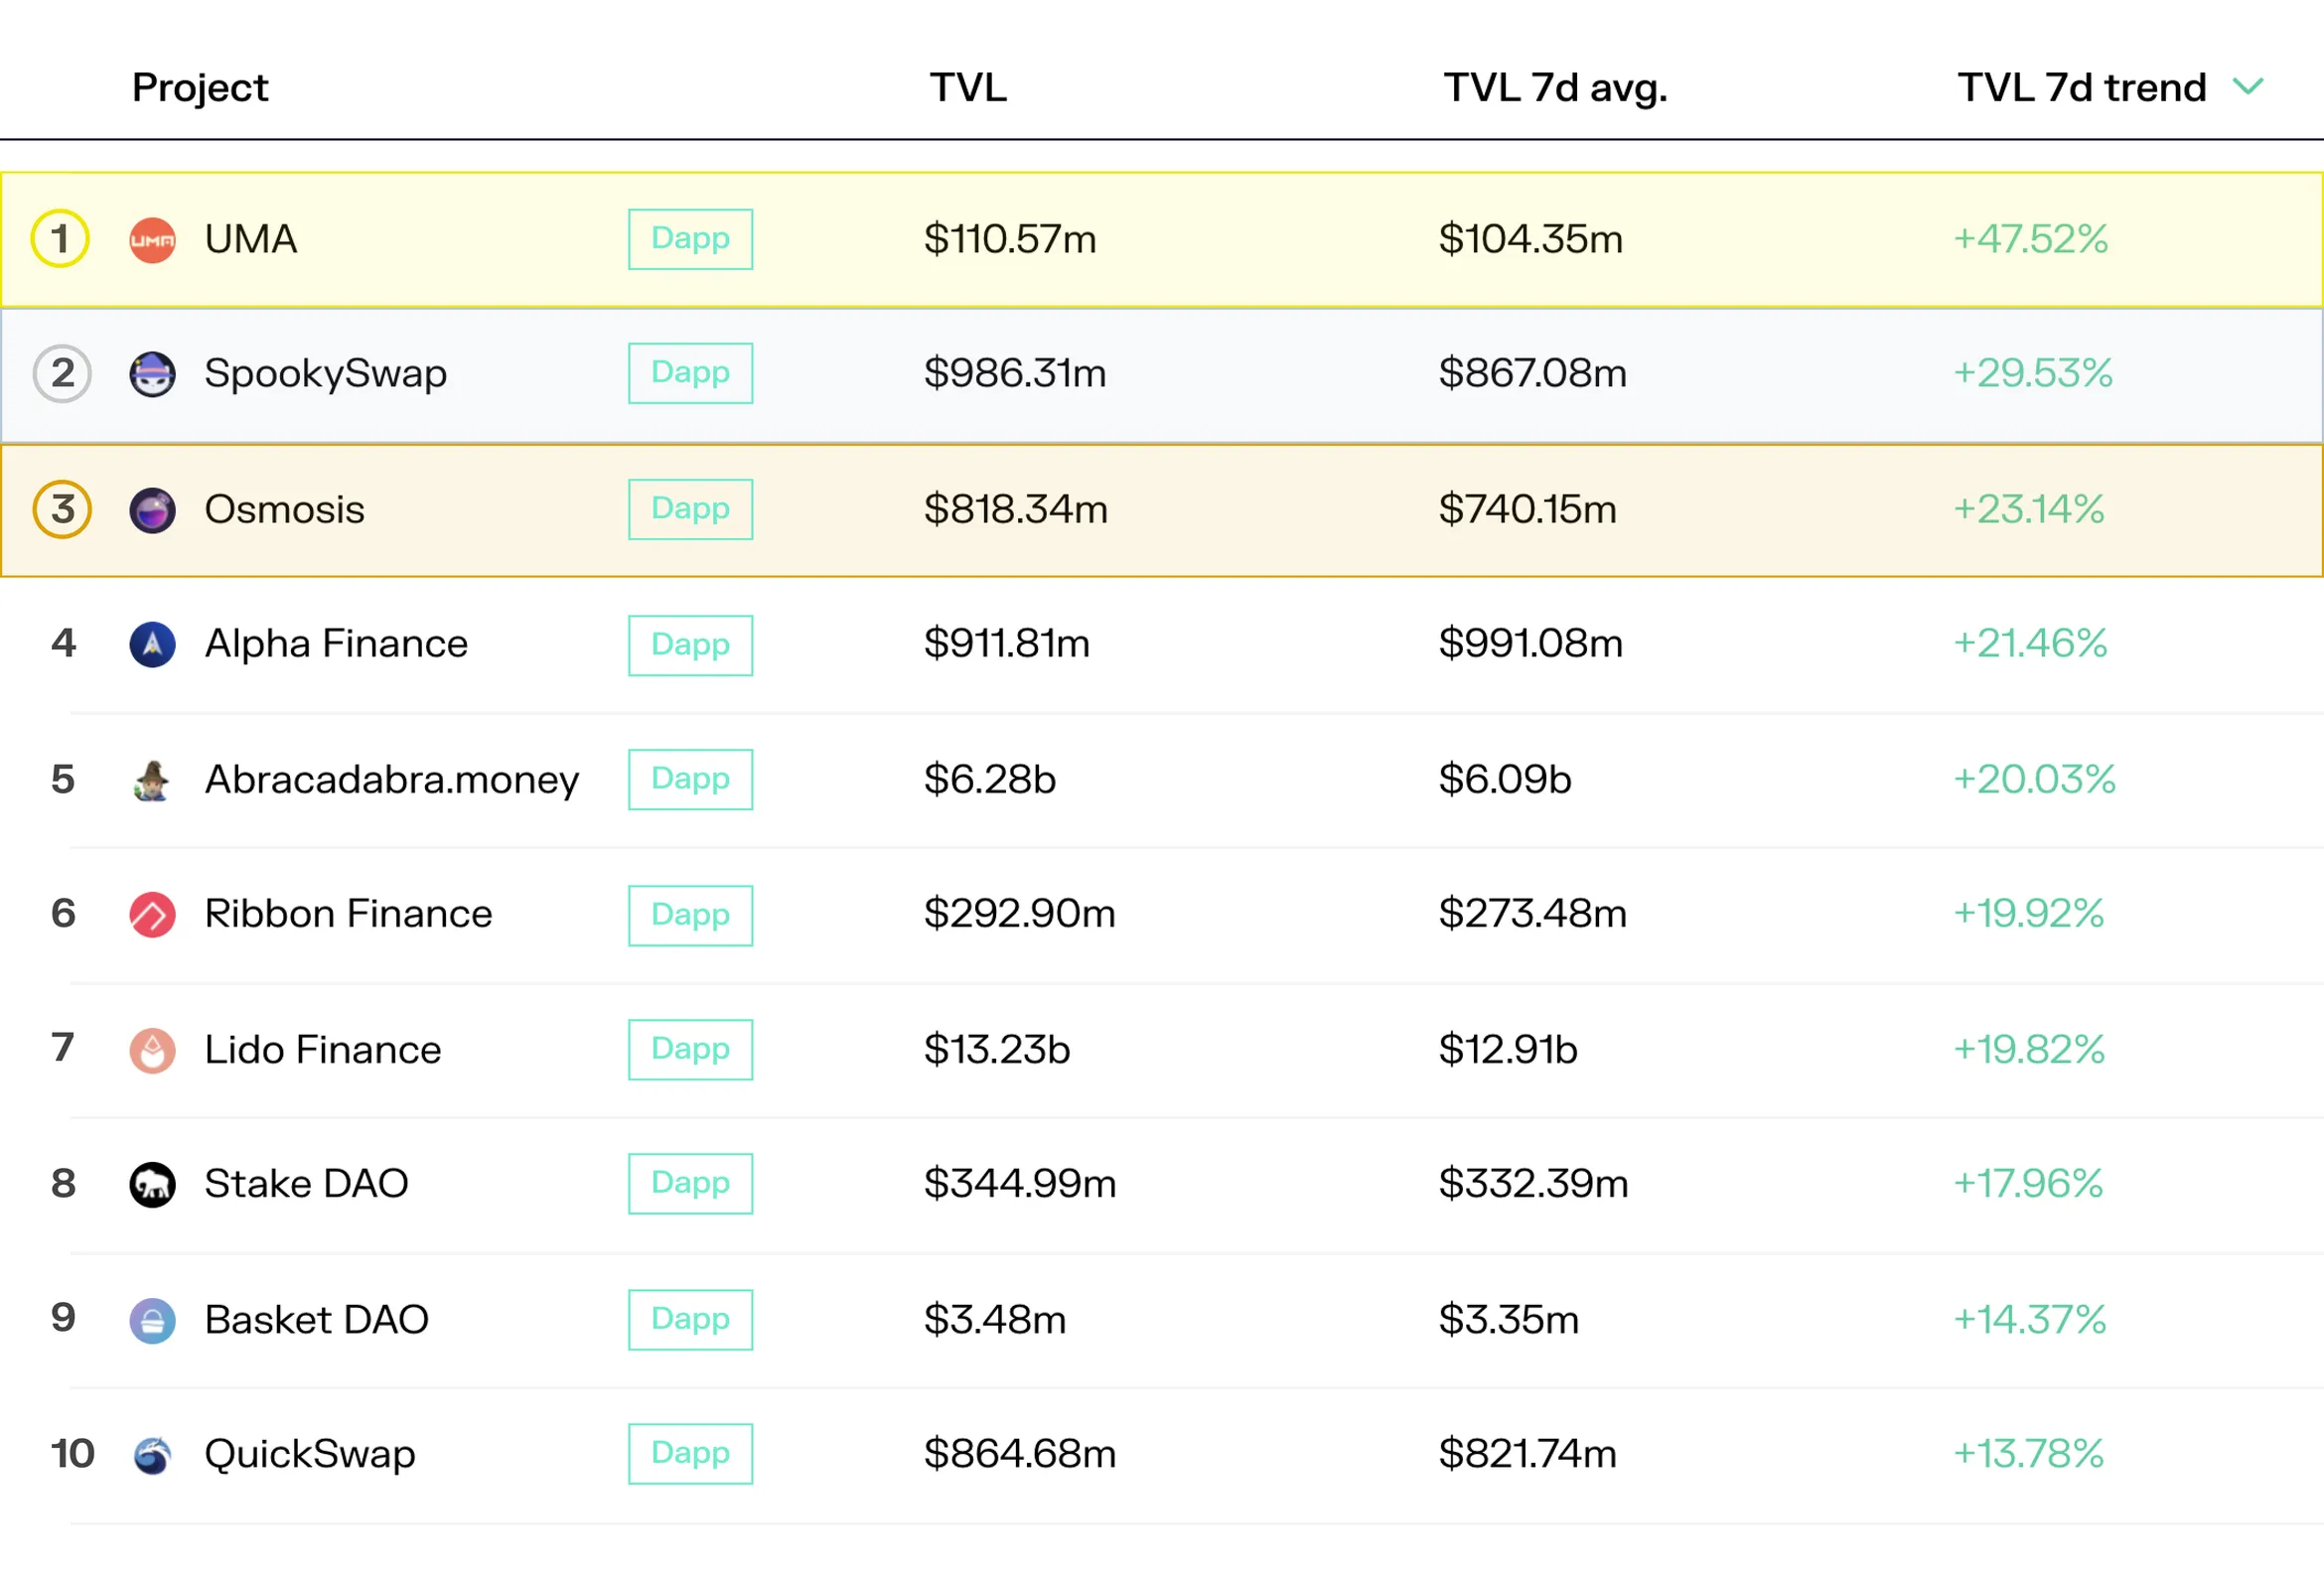Open the Abracadabra.money wizard icon
The height and width of the screenshot is (1577, 2324).
point(152,780)
